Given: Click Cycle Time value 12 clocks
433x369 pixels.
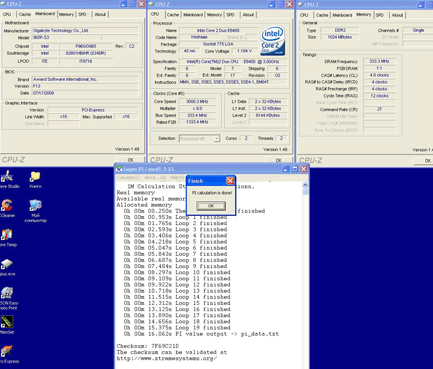Looking at the screenshot, I should point(379,96).
